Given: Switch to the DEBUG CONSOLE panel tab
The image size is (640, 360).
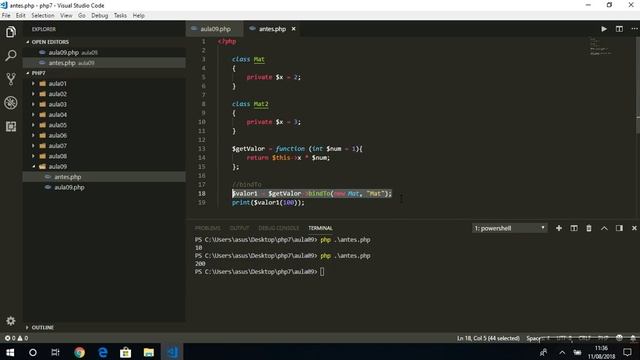Looking at the screenshot, I should [x=279, y=228].
